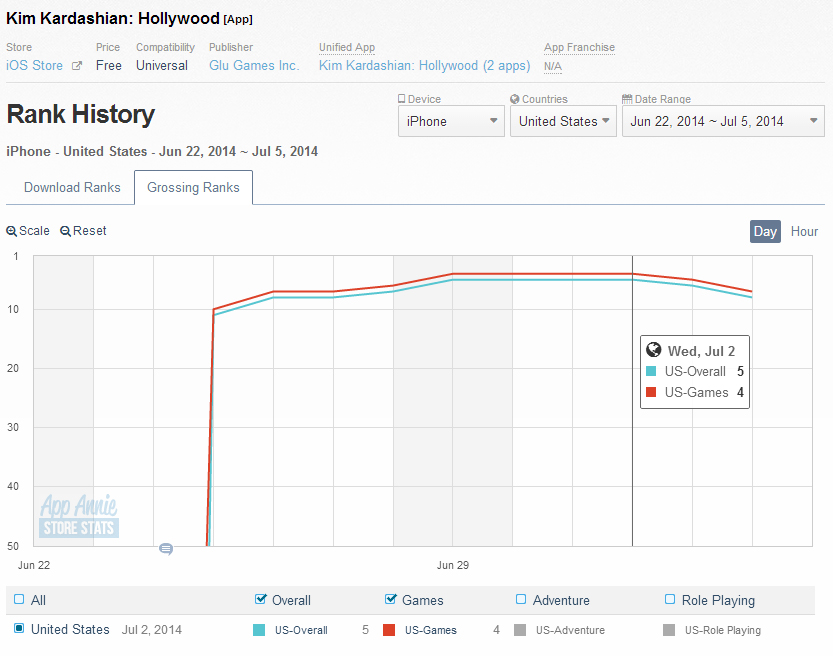The height and width of the screenshot is (656, 833).
Task: Click the Scale zoom-in control
Action: click(28, 231)
